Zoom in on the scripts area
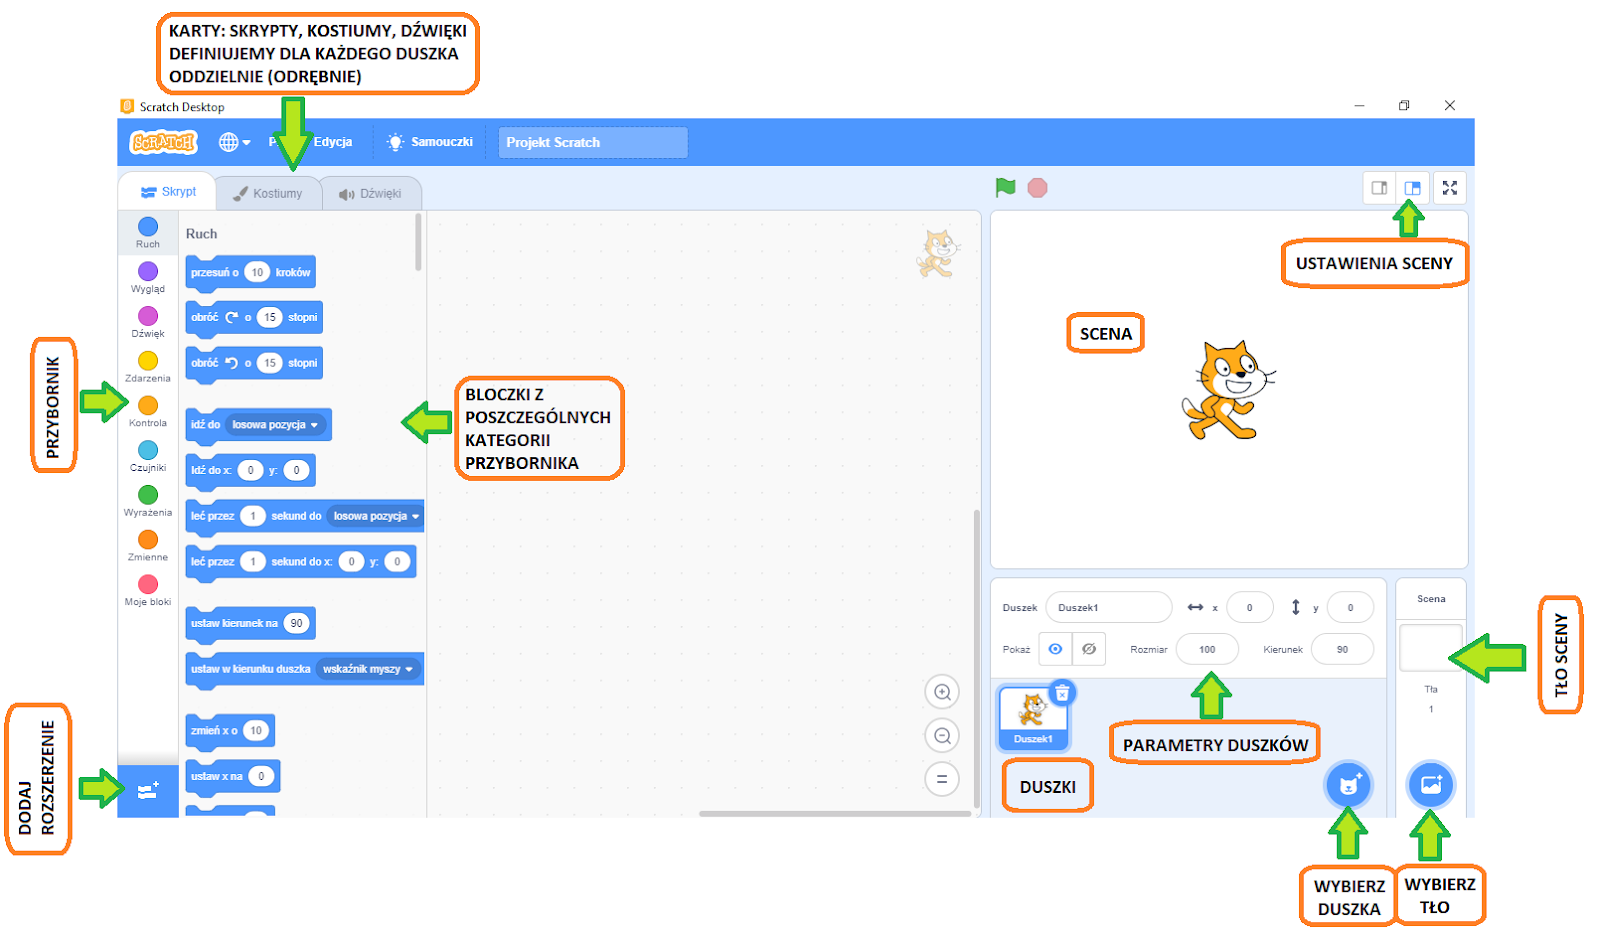This screenshot has width=1600, height=940. 942,691
